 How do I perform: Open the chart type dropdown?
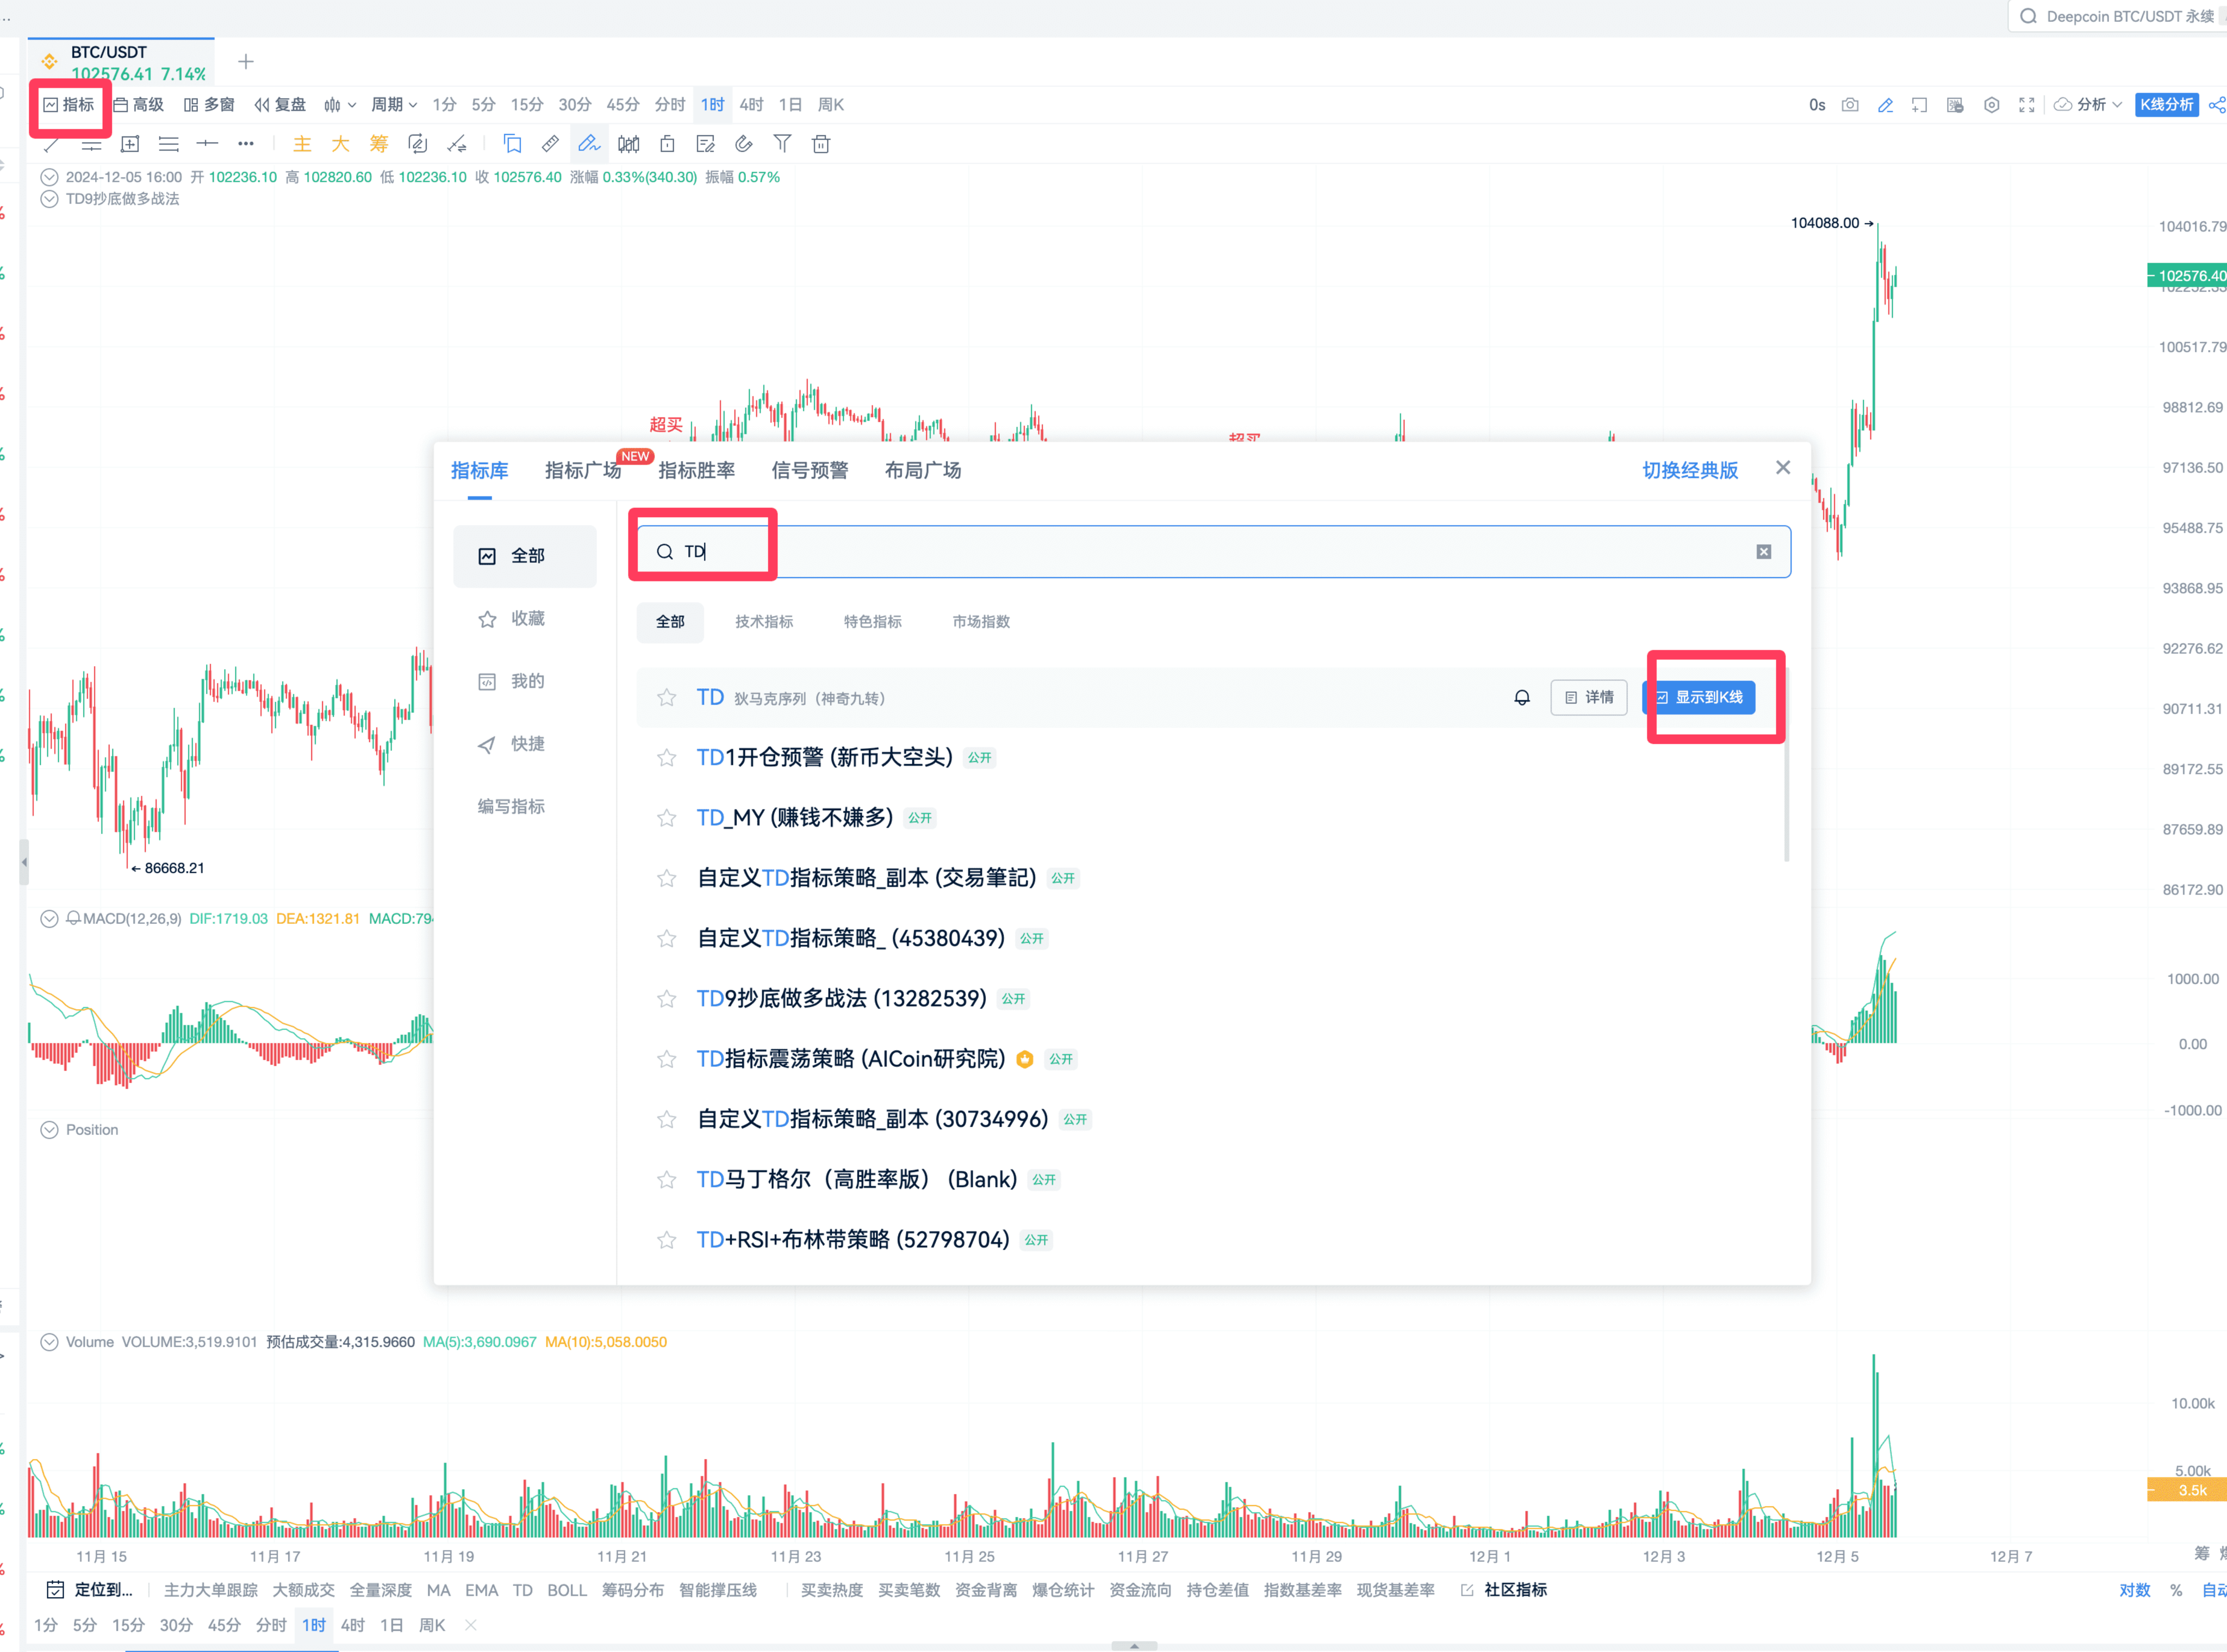coord(340,105)
